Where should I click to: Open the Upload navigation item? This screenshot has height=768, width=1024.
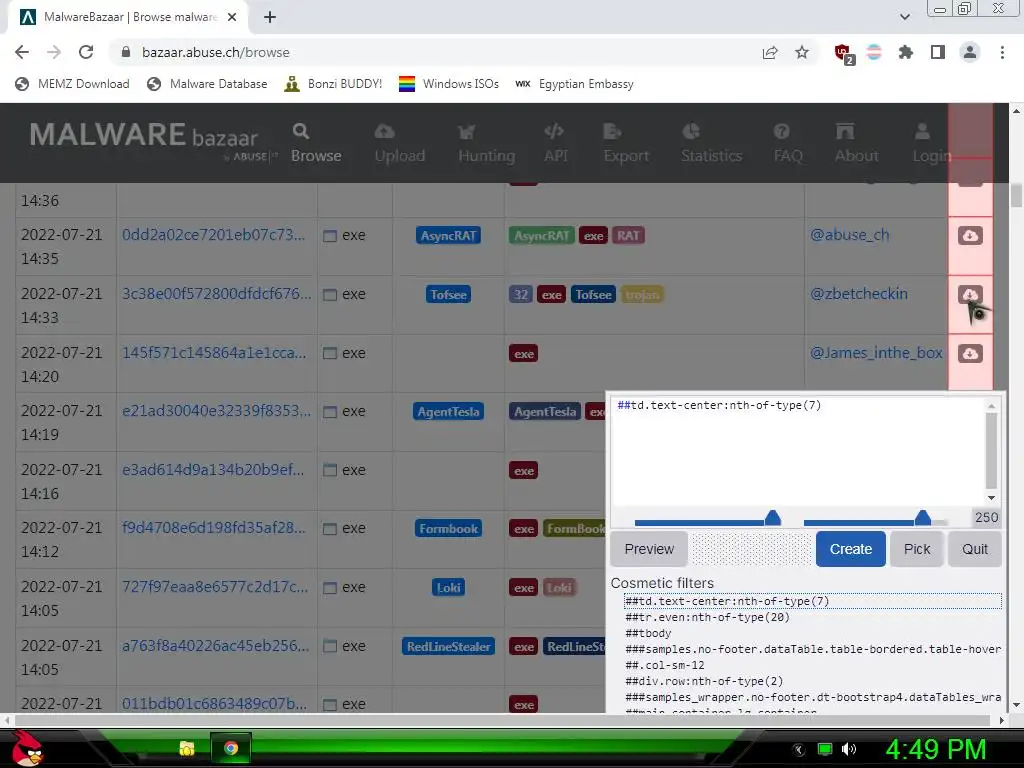tap(400, 143)
